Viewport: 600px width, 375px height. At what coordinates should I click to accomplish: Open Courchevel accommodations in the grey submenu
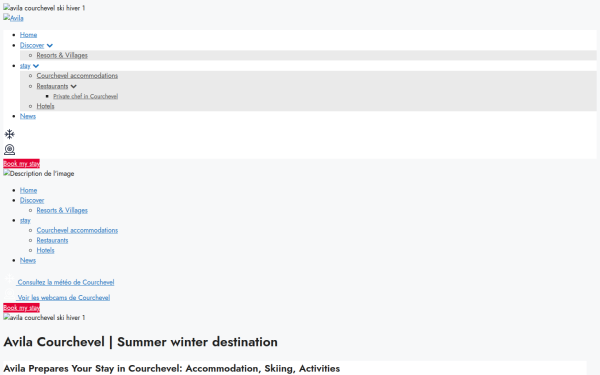pos(77,76)
